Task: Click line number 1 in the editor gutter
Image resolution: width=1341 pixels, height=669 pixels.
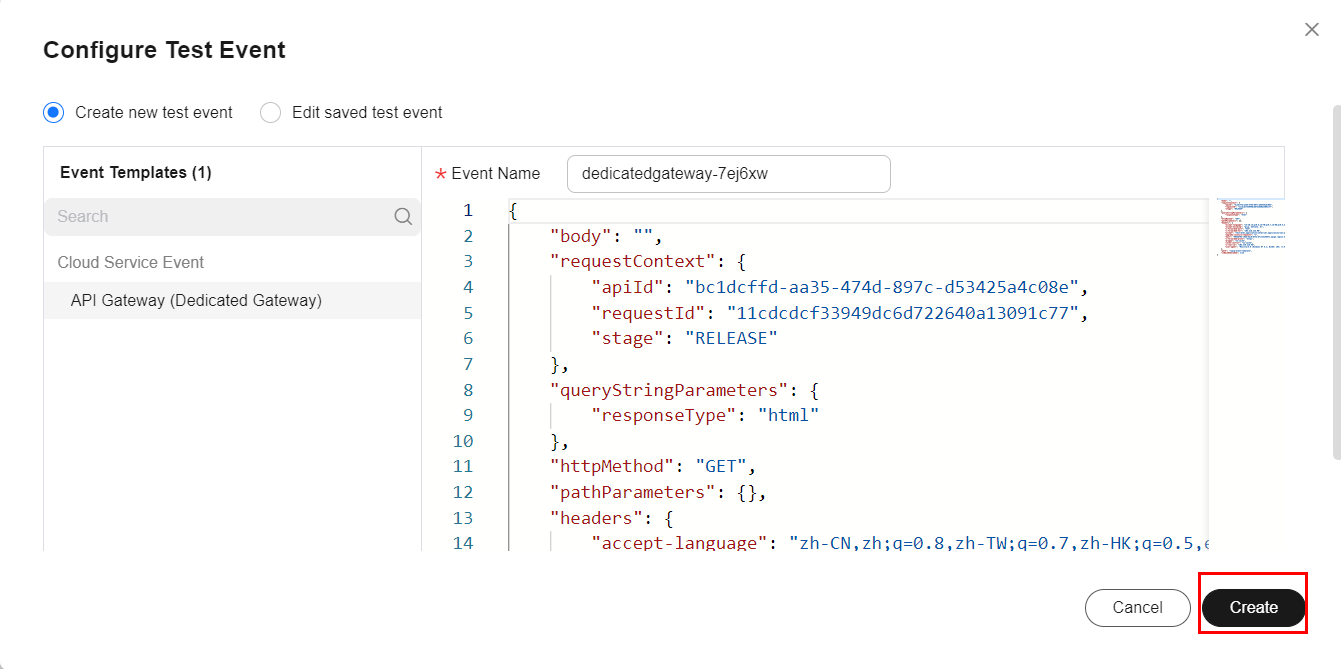Action: click(x=466, y=211)
